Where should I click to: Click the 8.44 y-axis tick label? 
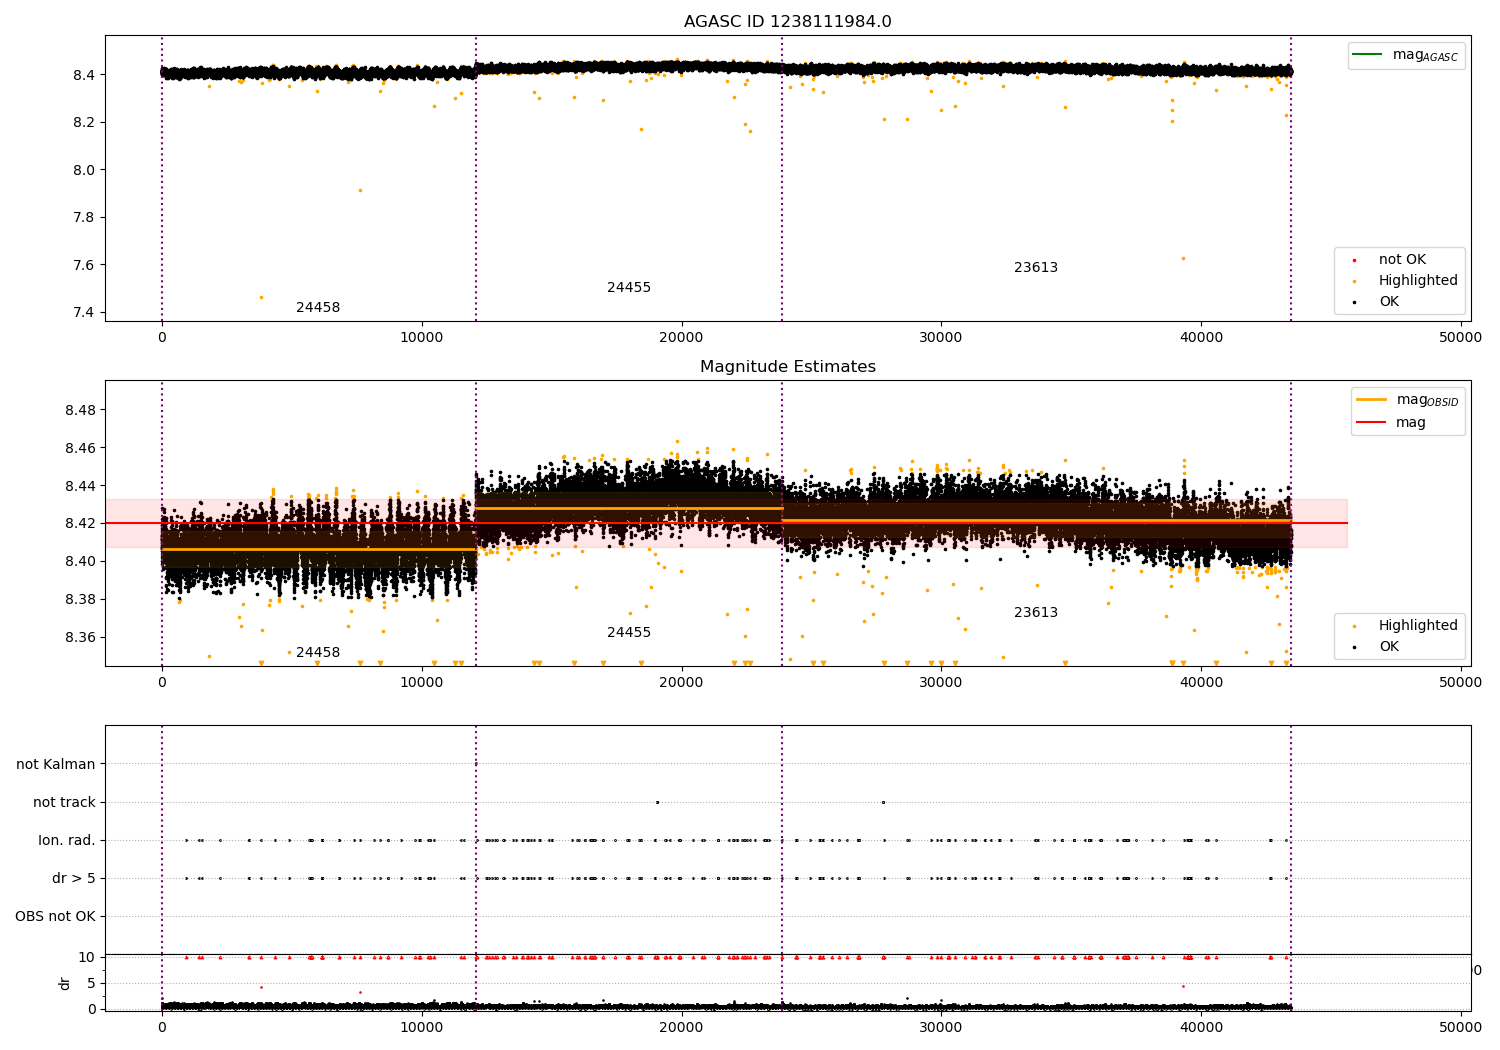(x=80, y=487)
